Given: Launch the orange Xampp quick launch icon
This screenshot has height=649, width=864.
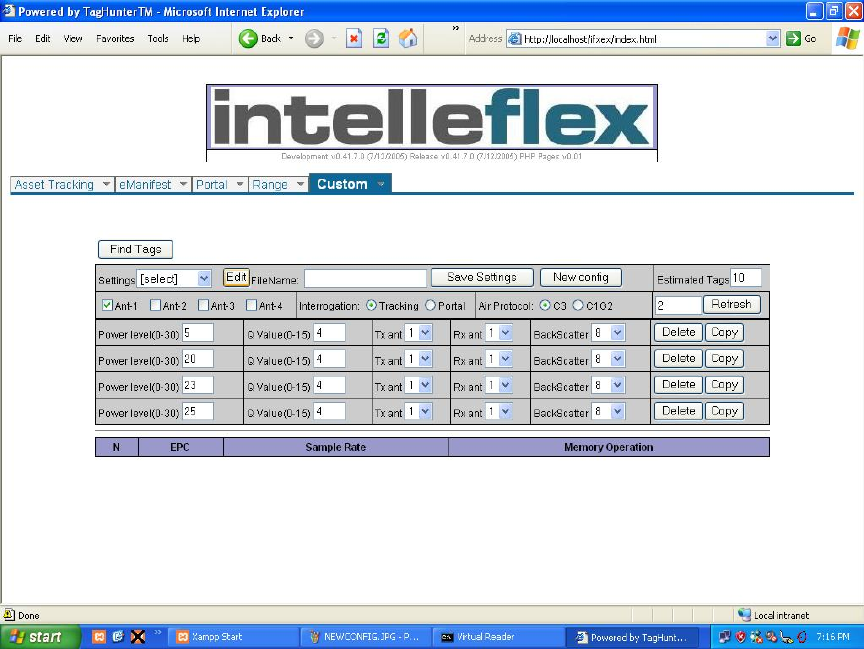Looking at the screenshot, I should 99,637.
